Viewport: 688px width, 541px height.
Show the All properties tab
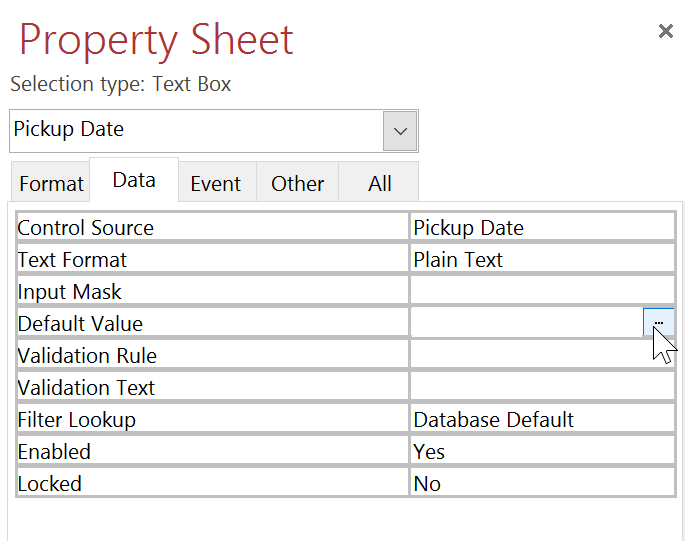[379, 183]
